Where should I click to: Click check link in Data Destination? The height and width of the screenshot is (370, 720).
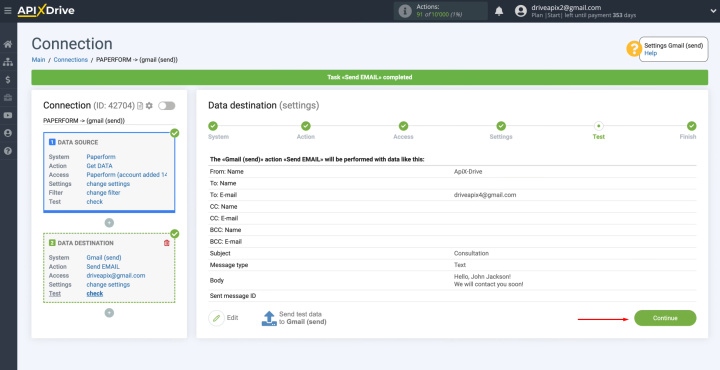point(95,294)
